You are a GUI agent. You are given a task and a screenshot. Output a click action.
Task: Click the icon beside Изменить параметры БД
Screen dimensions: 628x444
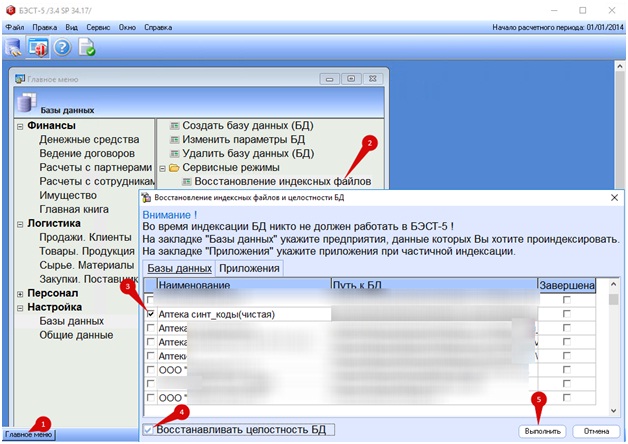click(174, 140)
